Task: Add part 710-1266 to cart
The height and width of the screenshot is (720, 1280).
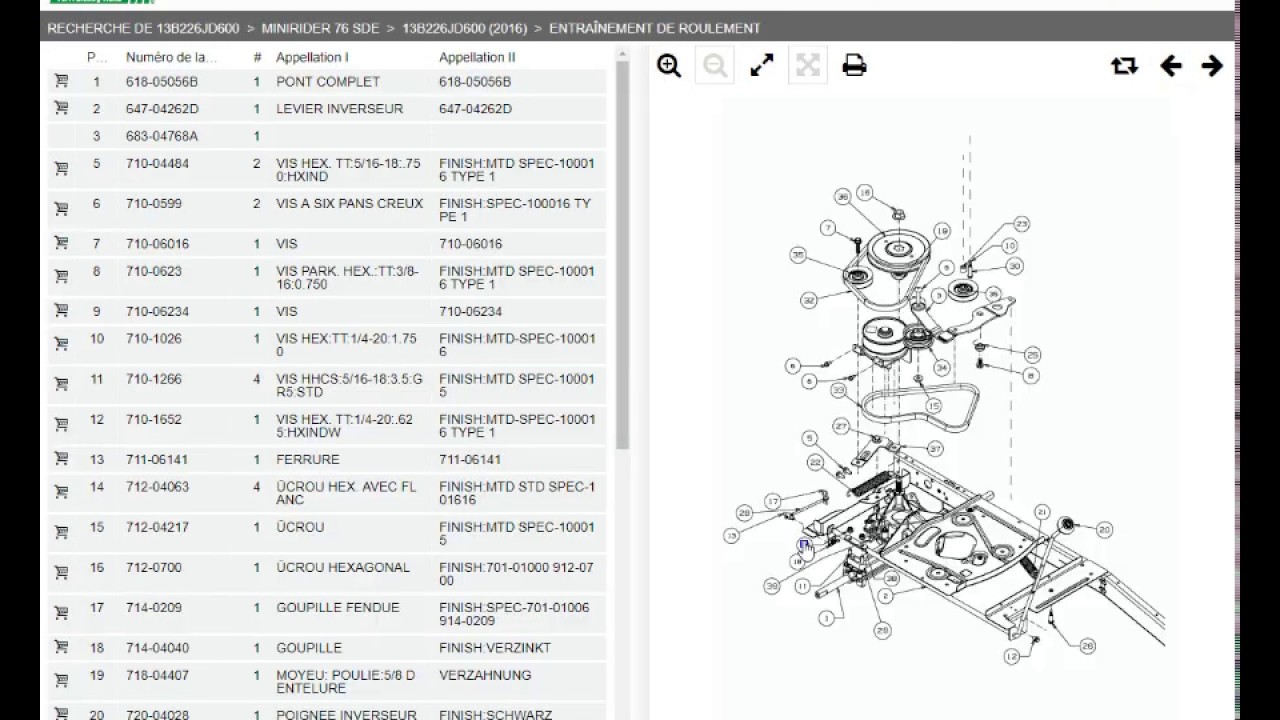Action: (61, 384)
